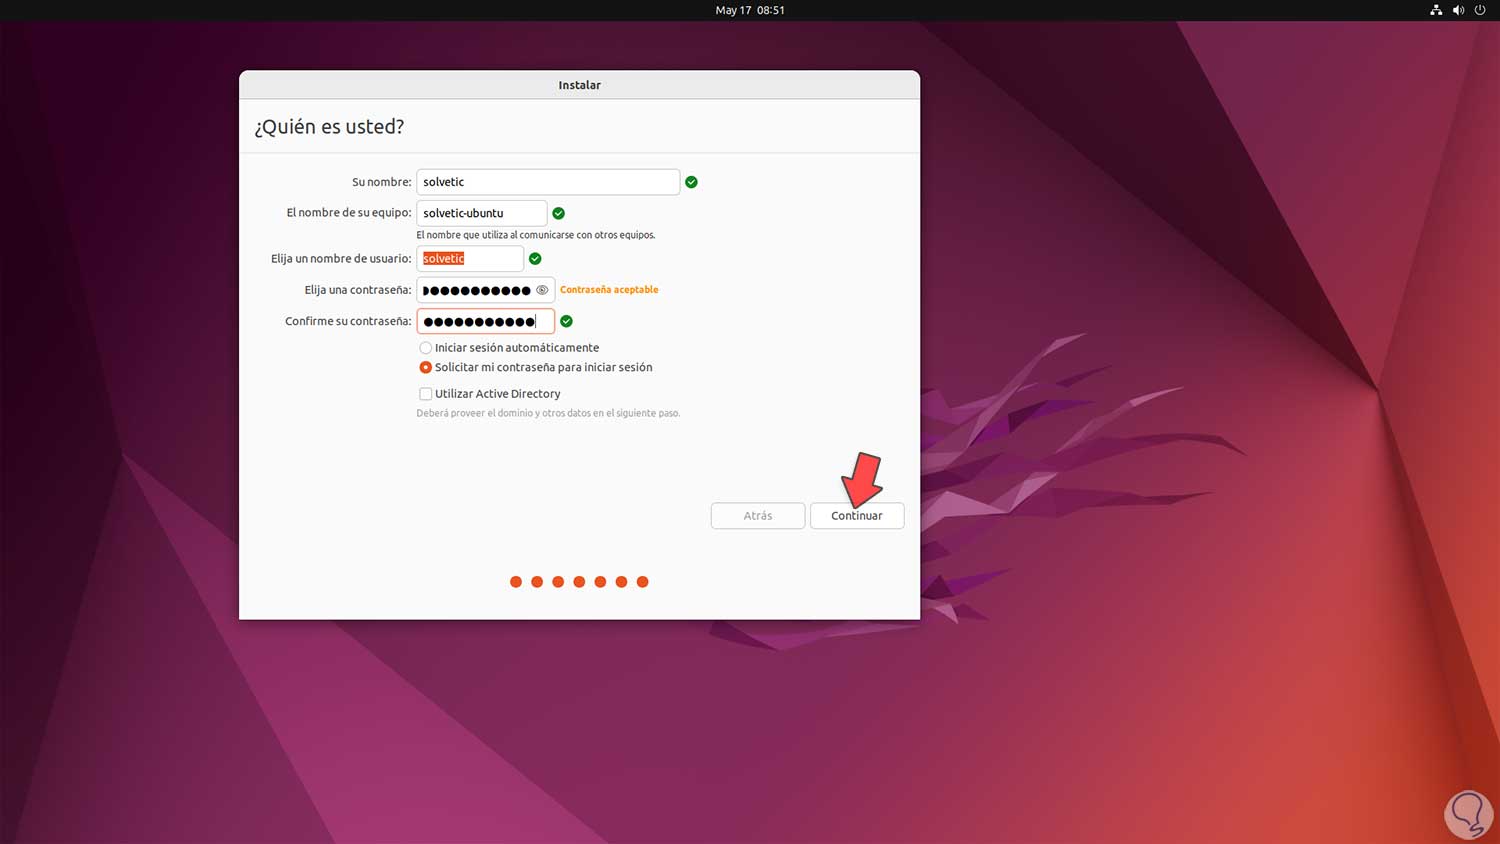Click the Instalar window title
This screenshot has width=1500, height=844.
(x=580, y=85)
